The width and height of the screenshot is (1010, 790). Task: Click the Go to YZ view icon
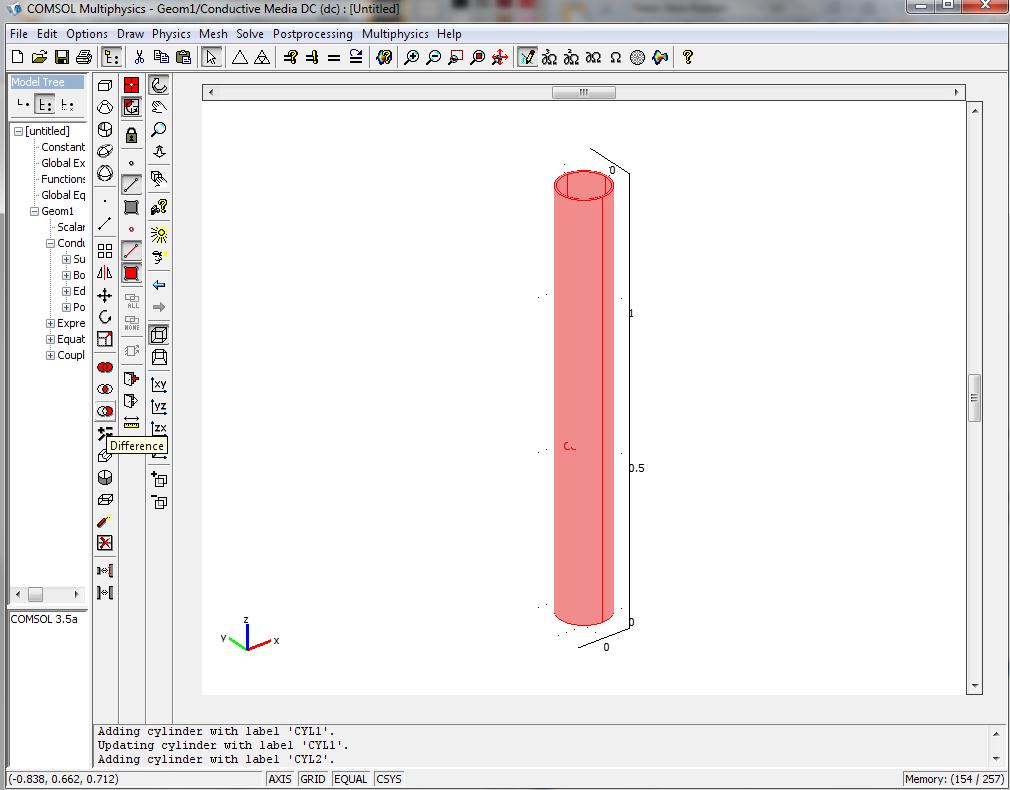pyautogui.click(x=159, y=406)
